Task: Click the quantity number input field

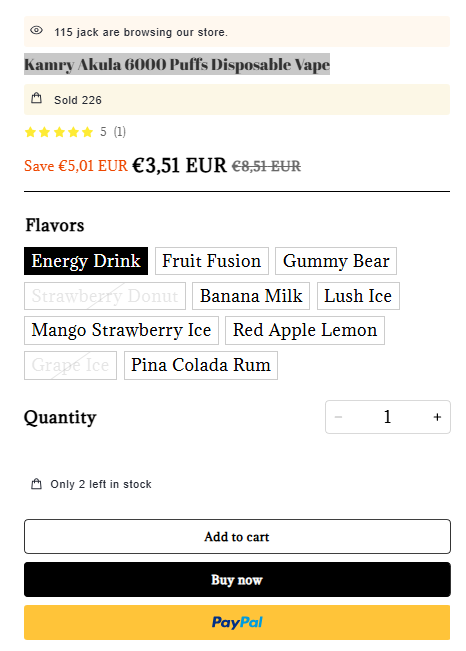Action: 387,417
